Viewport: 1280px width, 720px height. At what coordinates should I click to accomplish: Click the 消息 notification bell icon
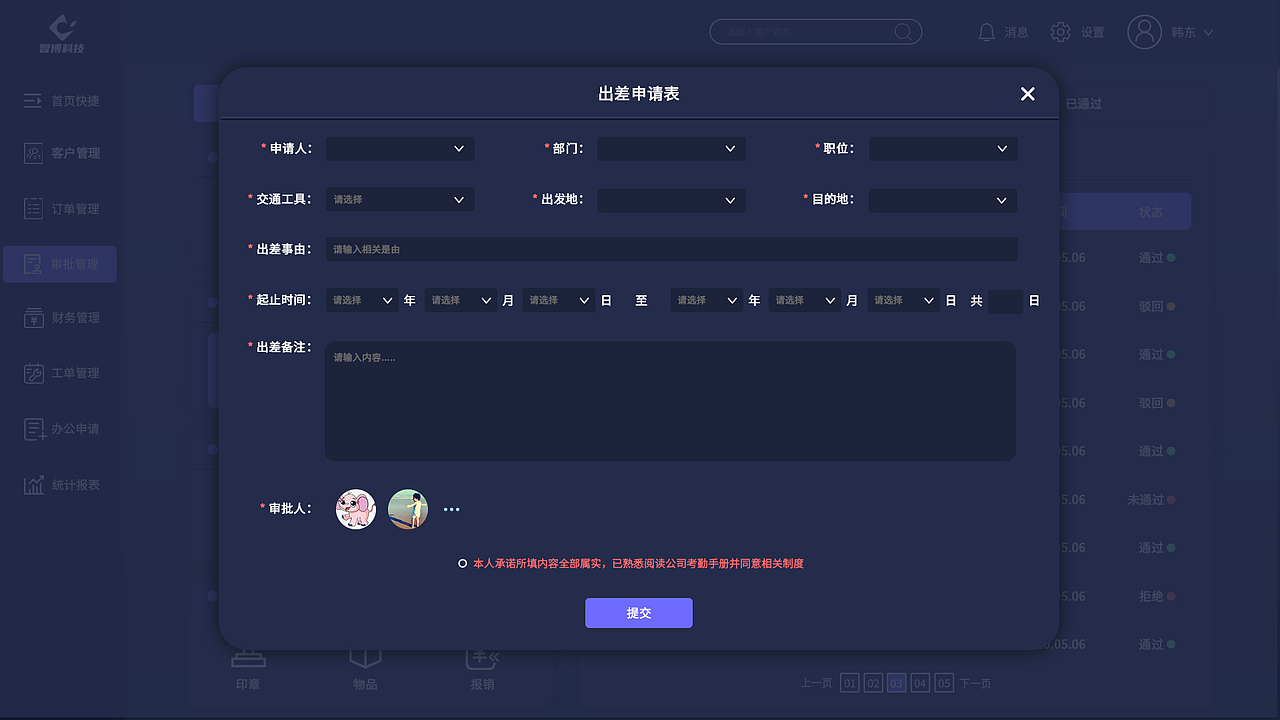[988, 31]
